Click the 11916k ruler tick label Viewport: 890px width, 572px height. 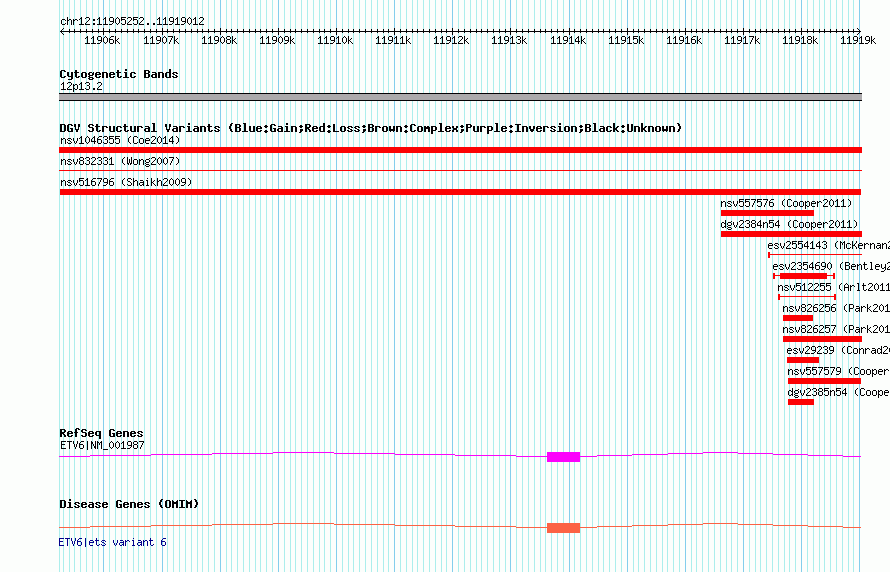684,40
